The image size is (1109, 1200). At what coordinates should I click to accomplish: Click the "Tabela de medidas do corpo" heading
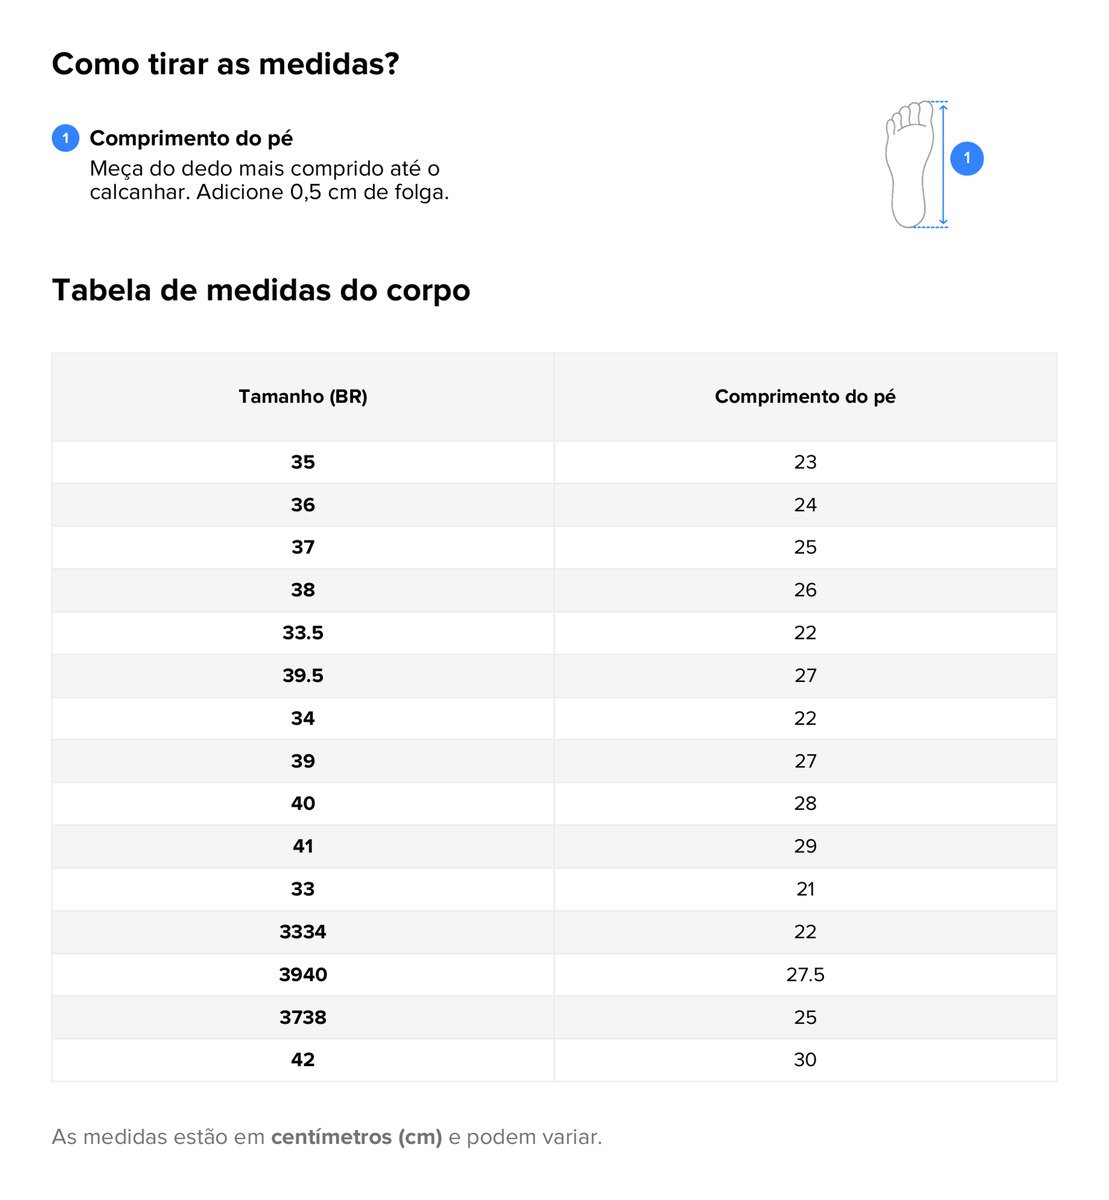click(261, 290)
